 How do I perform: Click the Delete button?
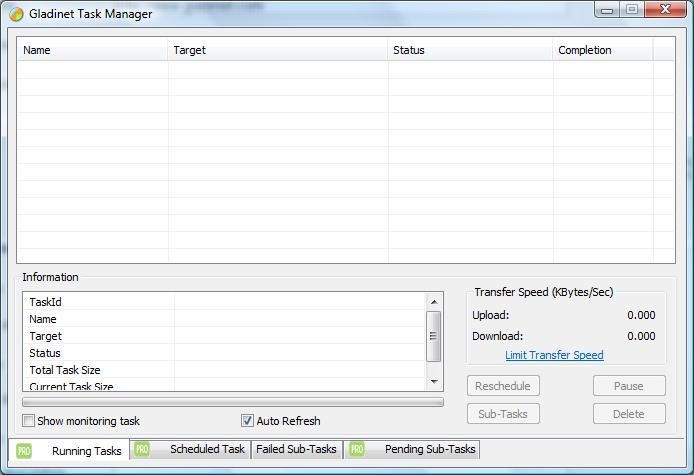(629, 414)
